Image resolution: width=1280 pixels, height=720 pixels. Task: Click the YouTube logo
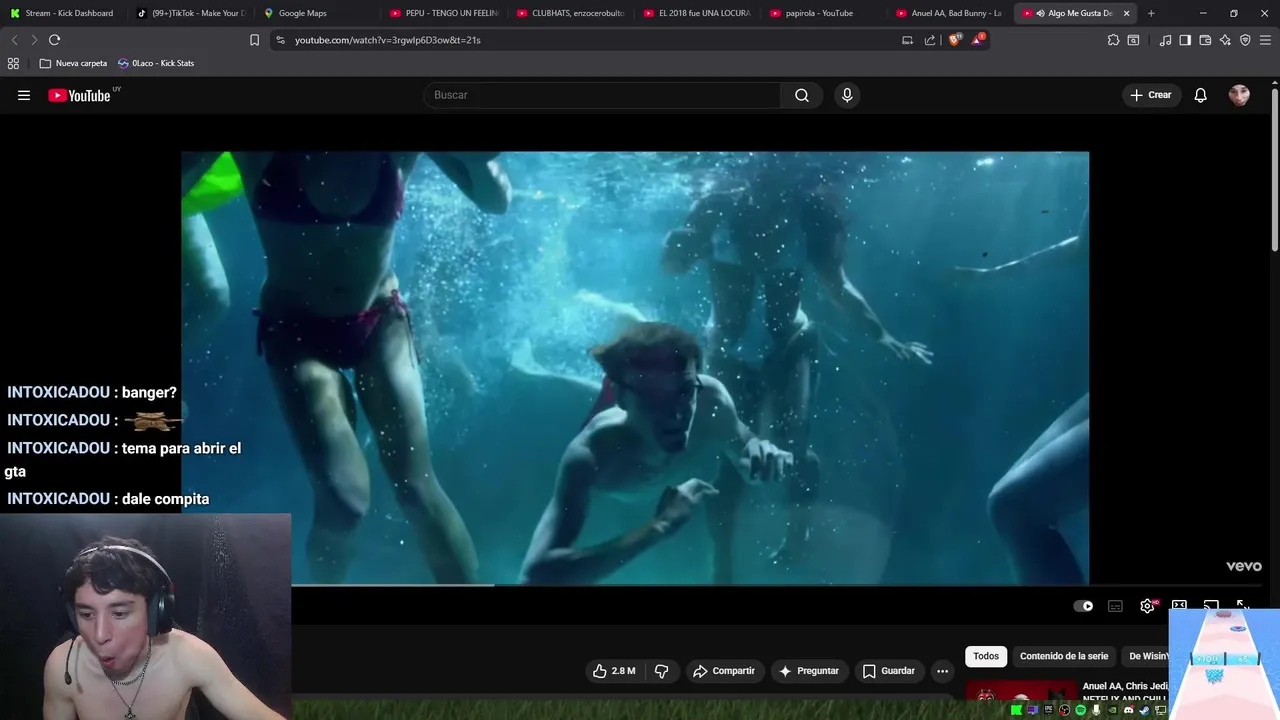(80, 95)
